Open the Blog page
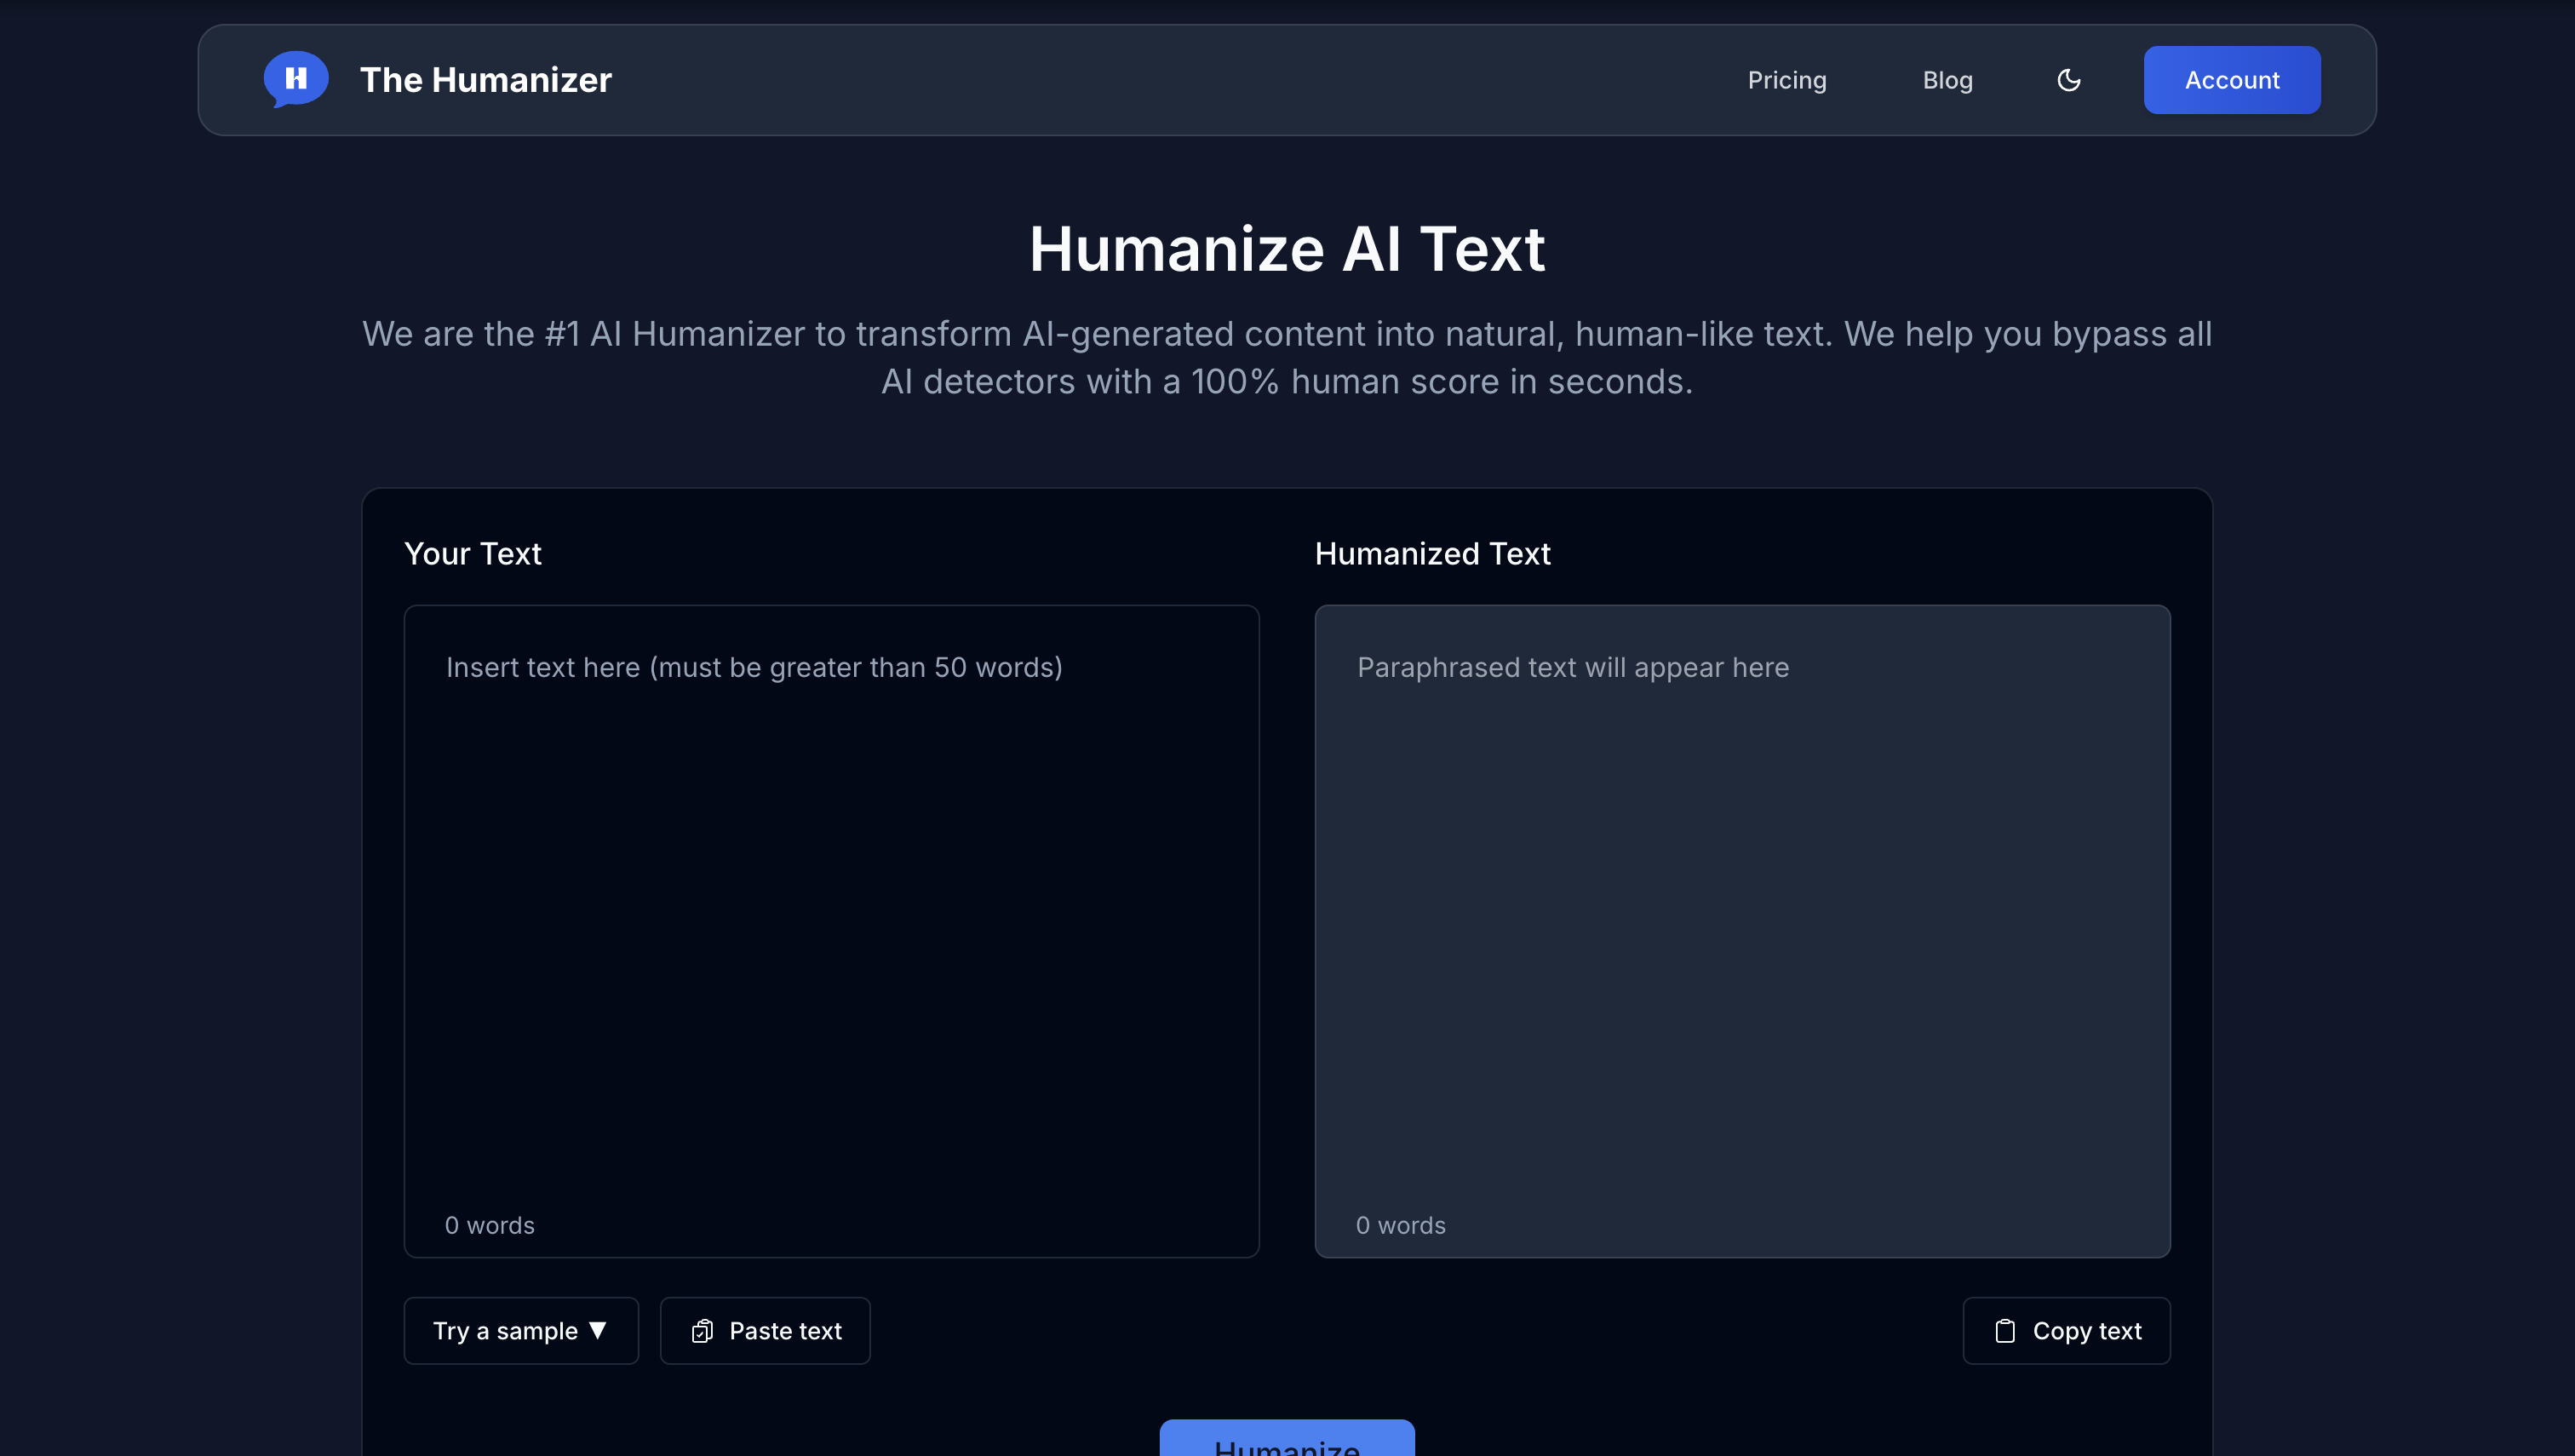 [1947, 80]
